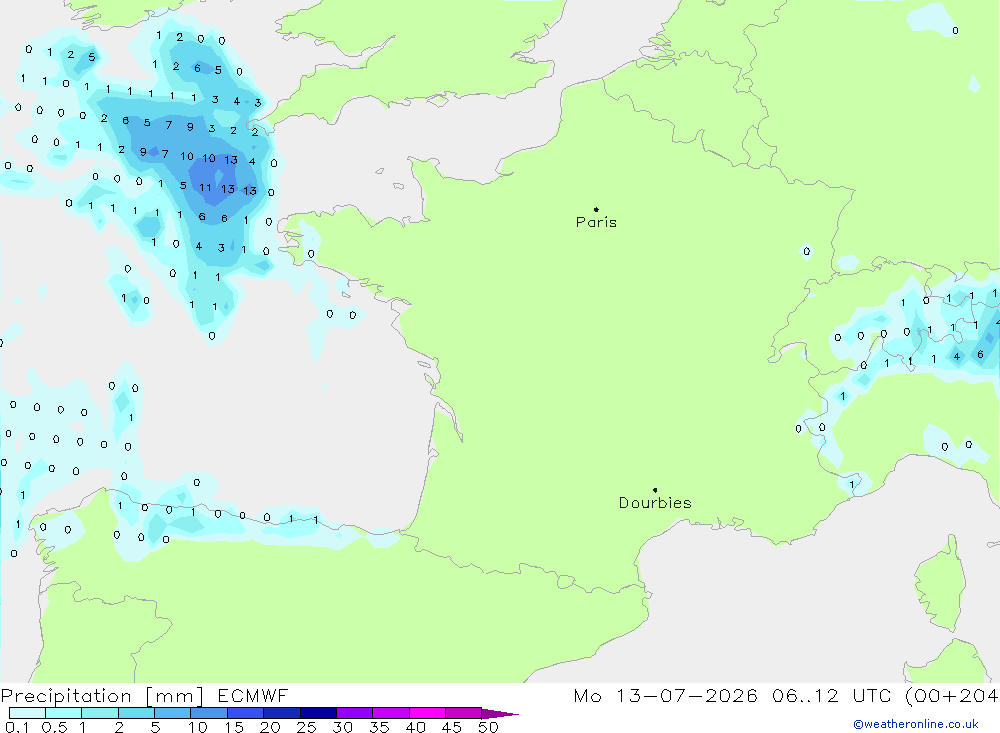Click the Paris city label
The image size is (1000, 733).
(596, 222)
